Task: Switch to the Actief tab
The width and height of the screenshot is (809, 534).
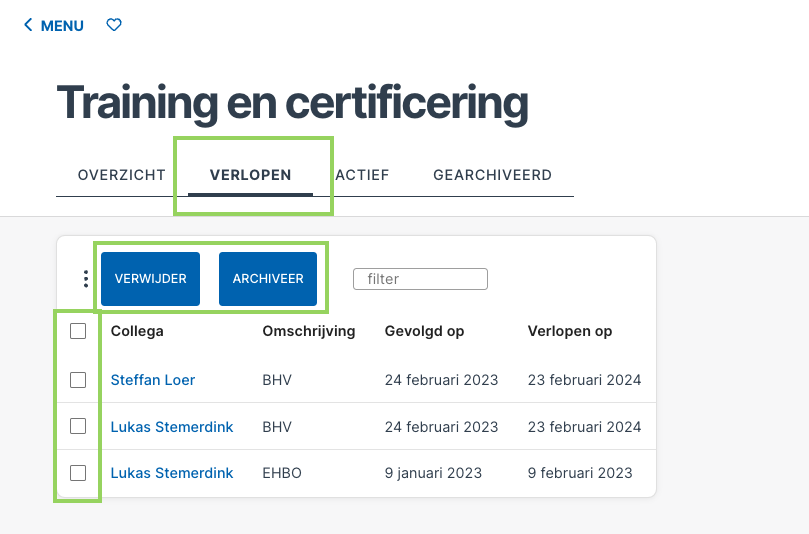Action: pos(362,175)
